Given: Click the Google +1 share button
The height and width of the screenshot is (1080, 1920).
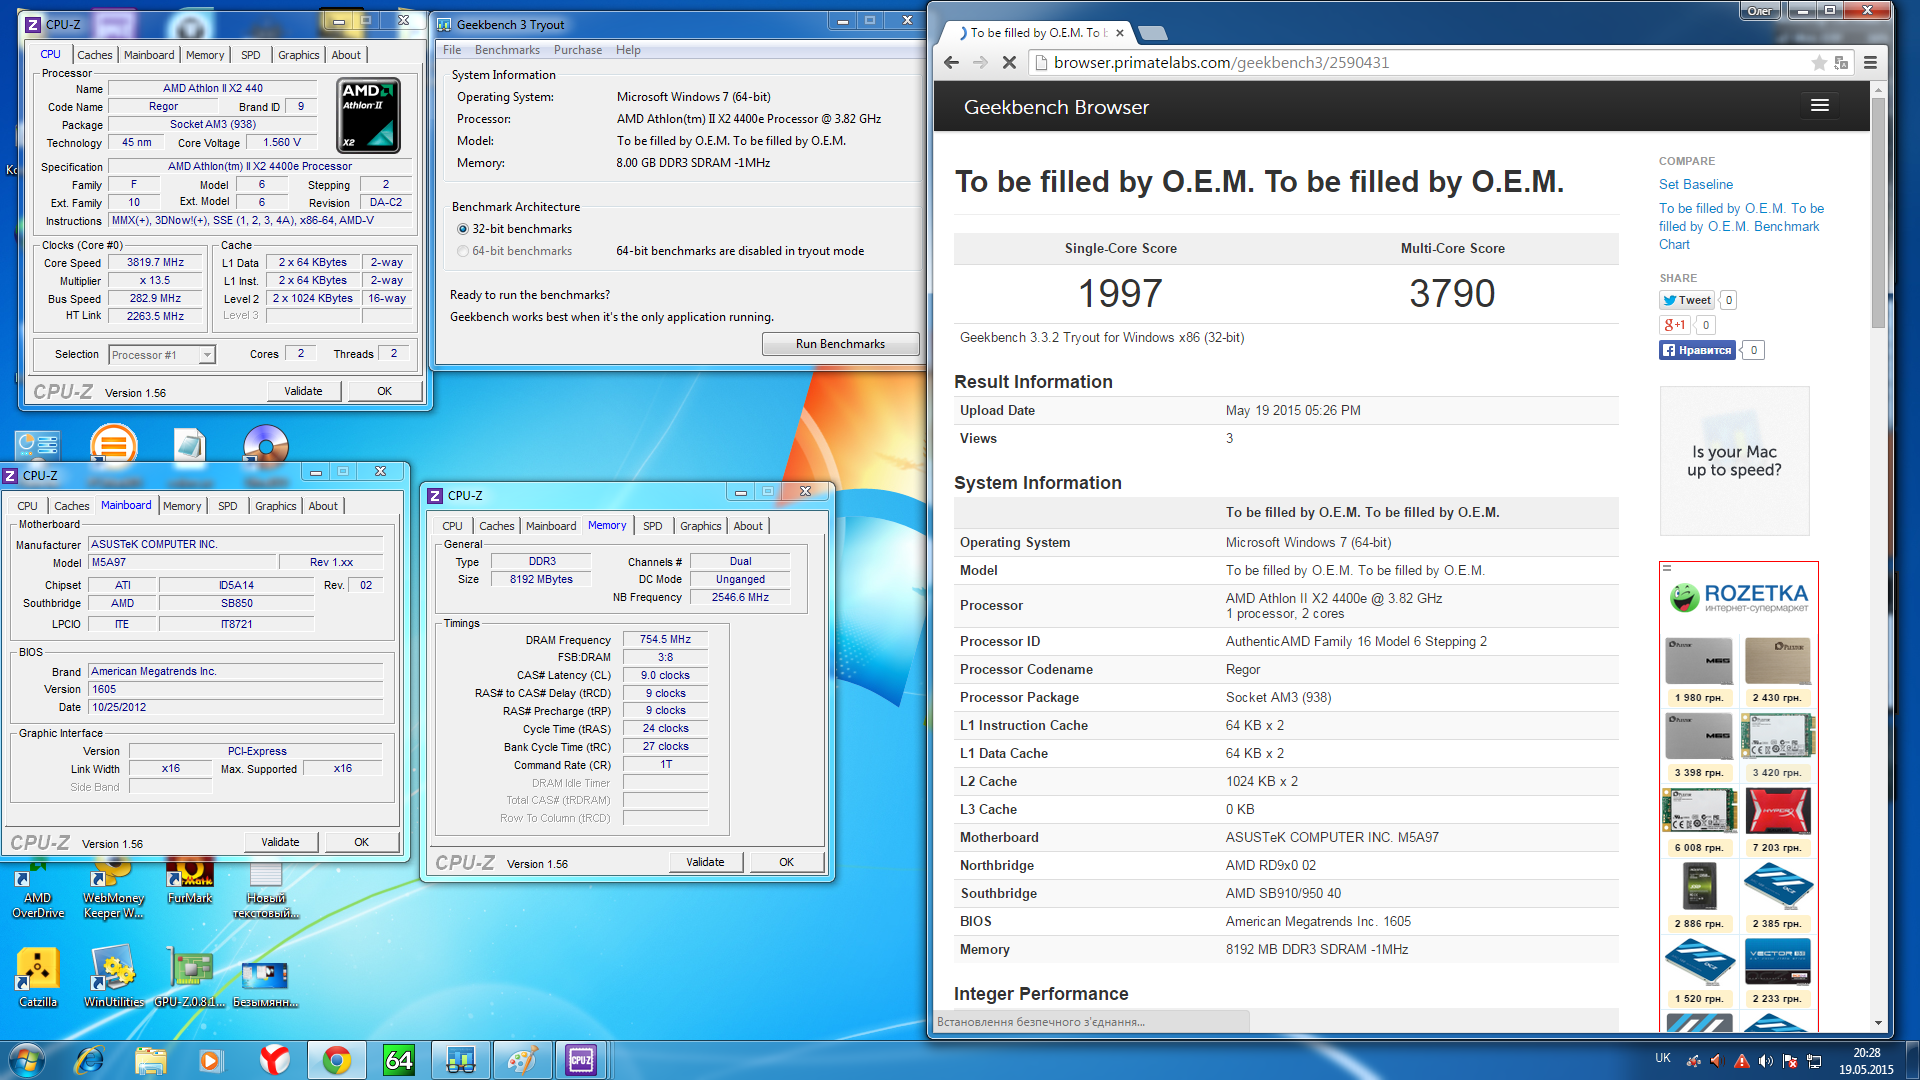Looking at the screenshot, I should (x=1675, y=325).
